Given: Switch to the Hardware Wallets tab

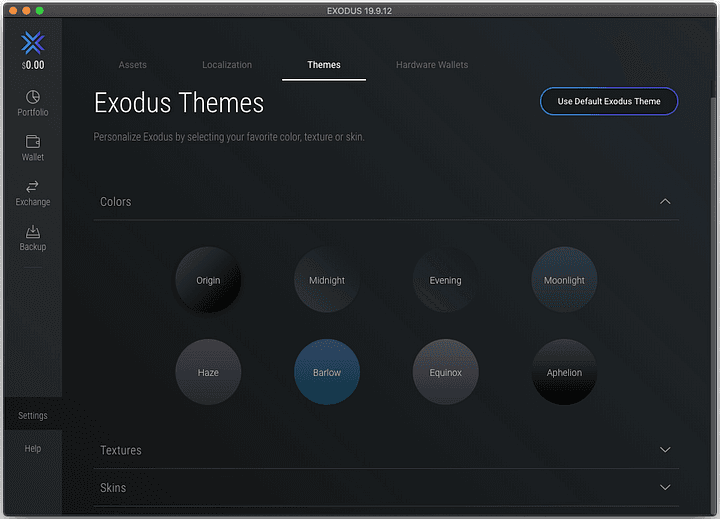Looking at the screenshot, I should click(432, 65).
